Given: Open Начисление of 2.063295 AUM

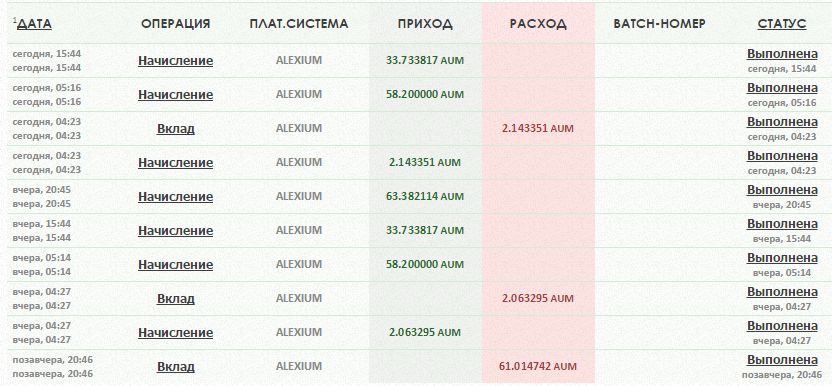Looking at the screenshot, I should click(x=176, y=332).
